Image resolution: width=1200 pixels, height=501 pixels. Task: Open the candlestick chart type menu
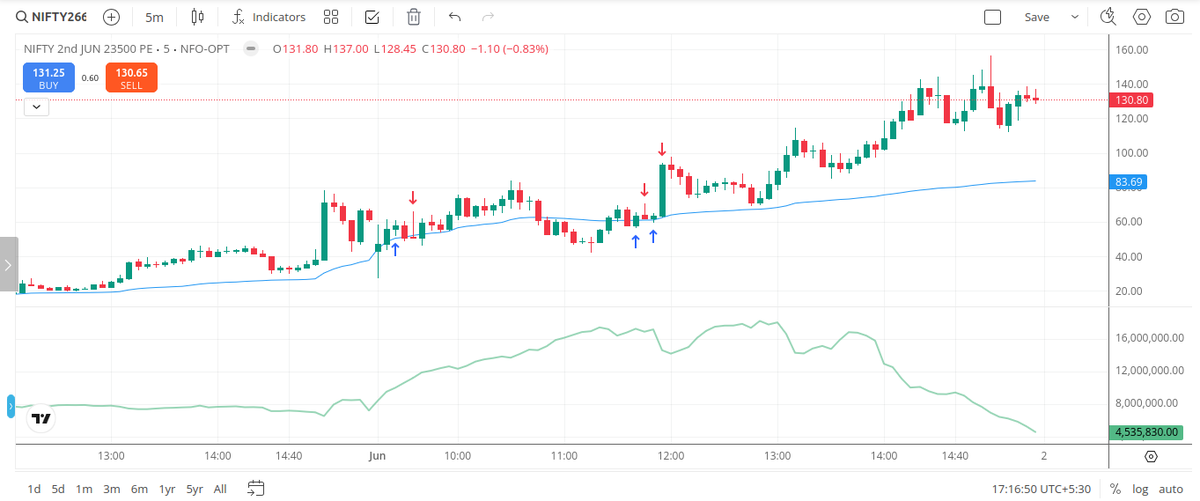click(x=198, y=17)
